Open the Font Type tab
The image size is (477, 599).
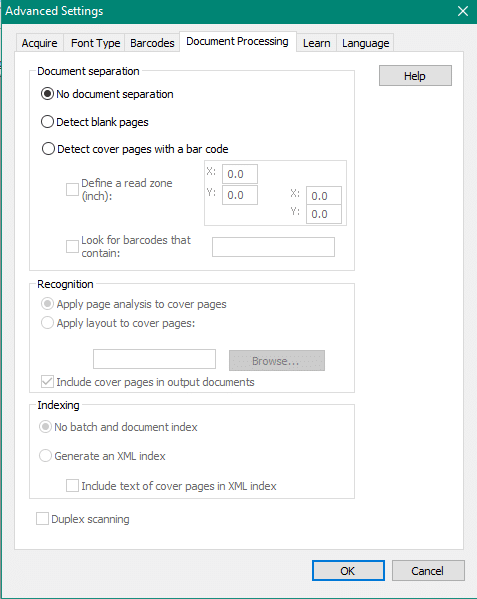(x=95, y=43)
